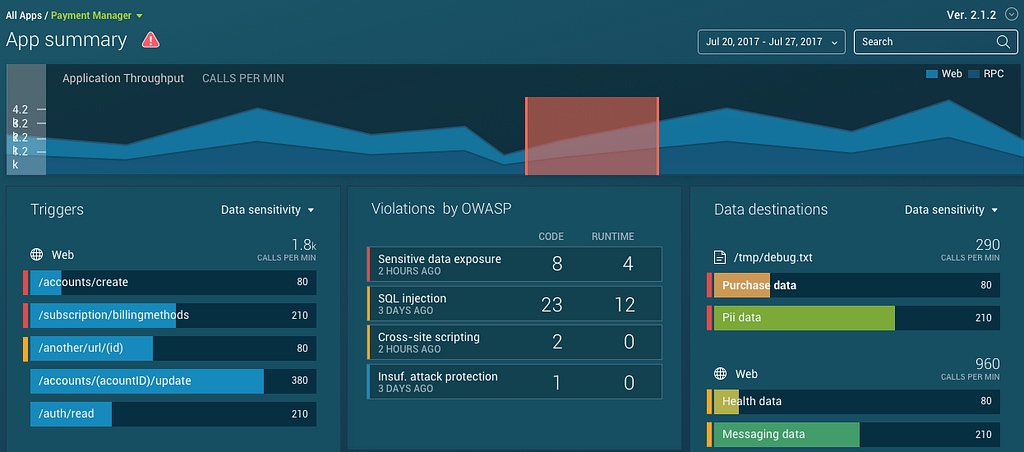Screen dimensions: 1024x452
Task: Click the globe icon in Triggers panel
Action: (37, 255)
